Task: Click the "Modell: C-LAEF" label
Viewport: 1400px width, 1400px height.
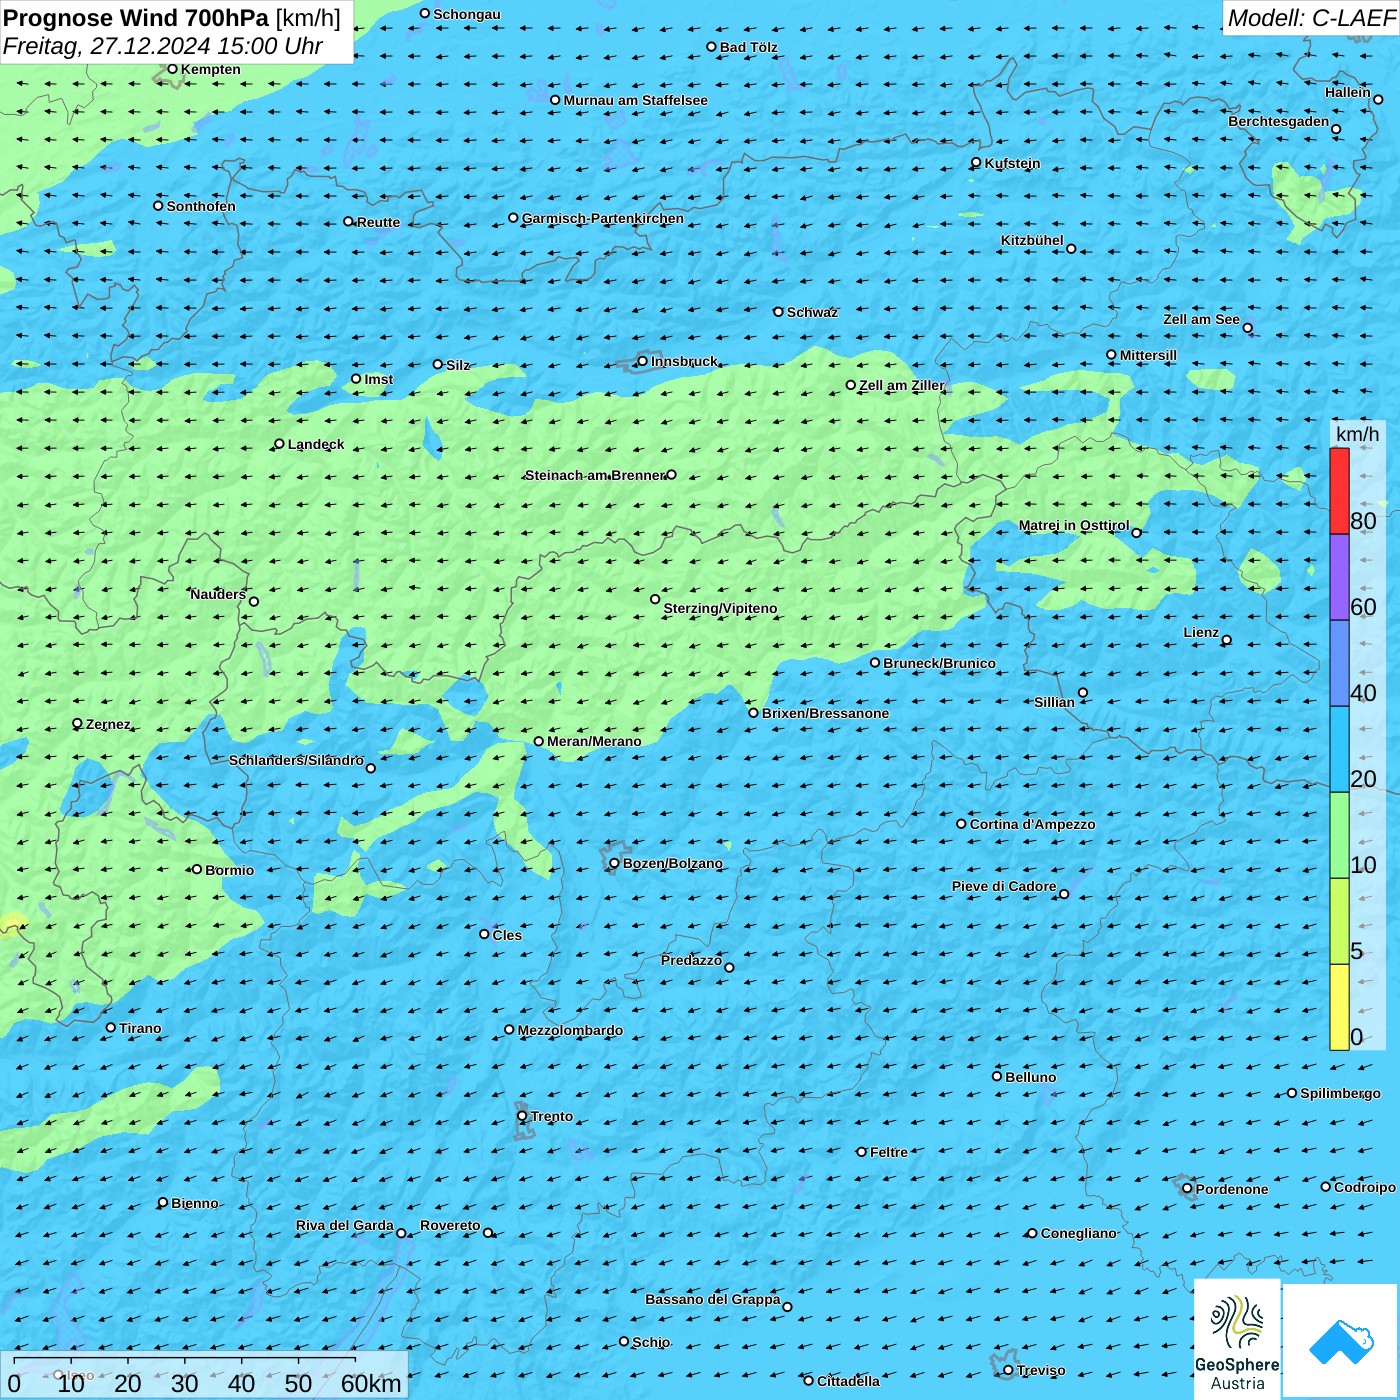Action: click(1310, 18)
